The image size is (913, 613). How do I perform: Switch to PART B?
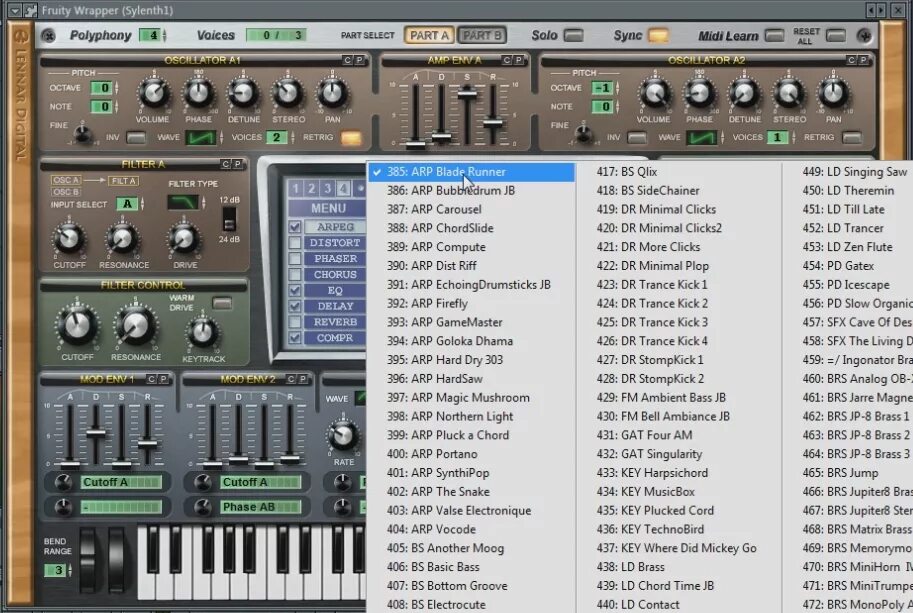[482, 36]
